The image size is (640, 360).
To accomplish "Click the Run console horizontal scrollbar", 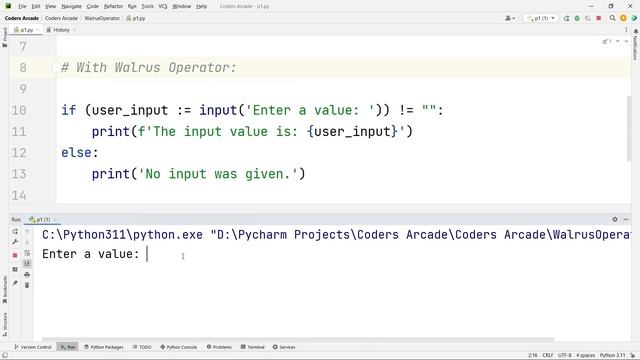I will (298, 339).
